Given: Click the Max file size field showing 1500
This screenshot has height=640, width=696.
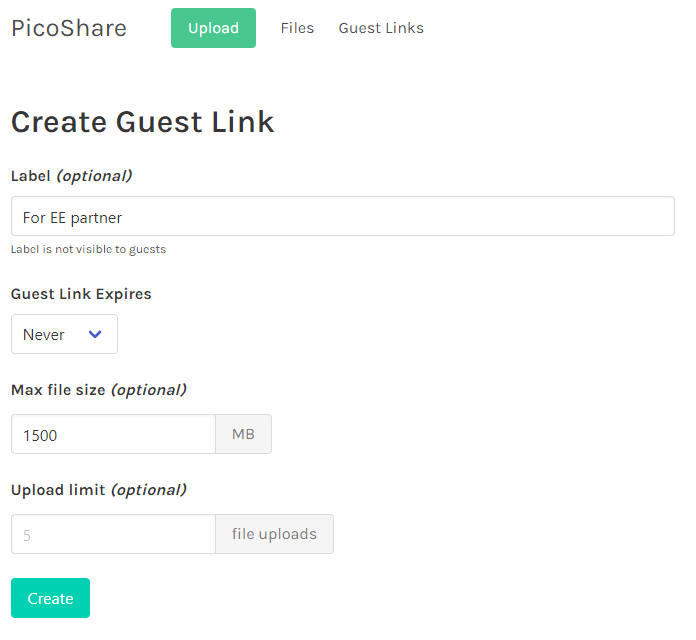Looking at the screenshot, I should (113, 434).
